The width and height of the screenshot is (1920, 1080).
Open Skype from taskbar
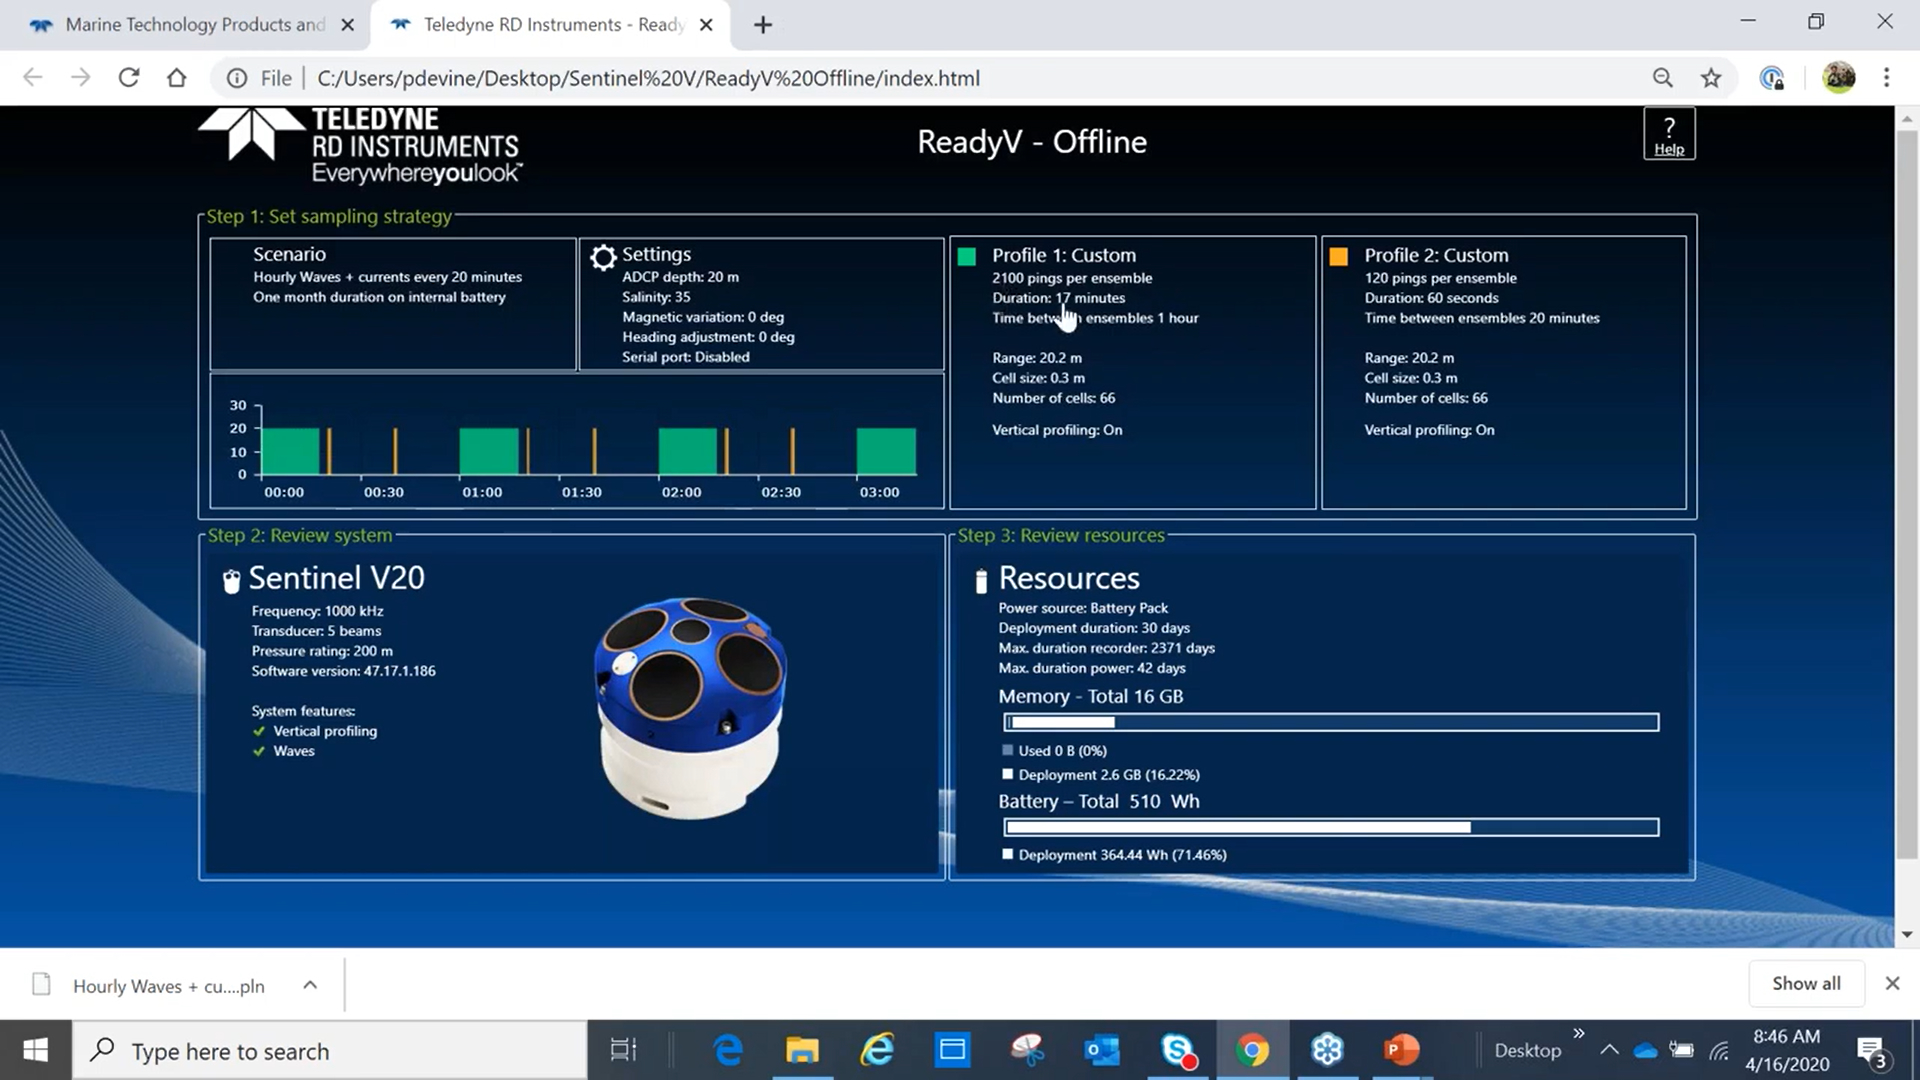tap(1178, 1050)
